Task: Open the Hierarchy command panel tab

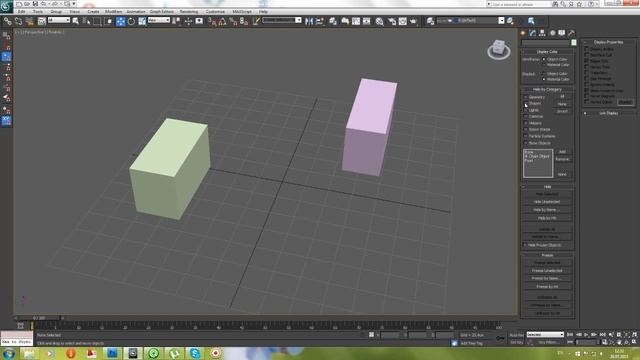Action: point(542,33)
